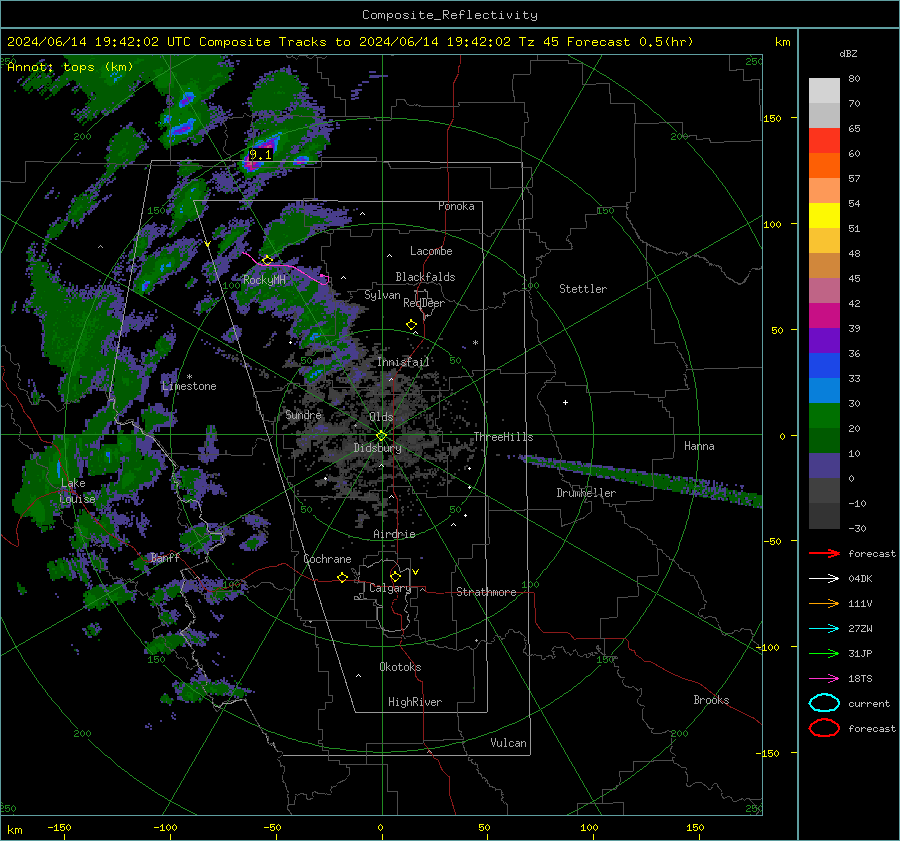The height and width of the screenshot is (841, 900).
Task: Click yellow diamond marker near Cochrane
Action: (x=342, y=578)
